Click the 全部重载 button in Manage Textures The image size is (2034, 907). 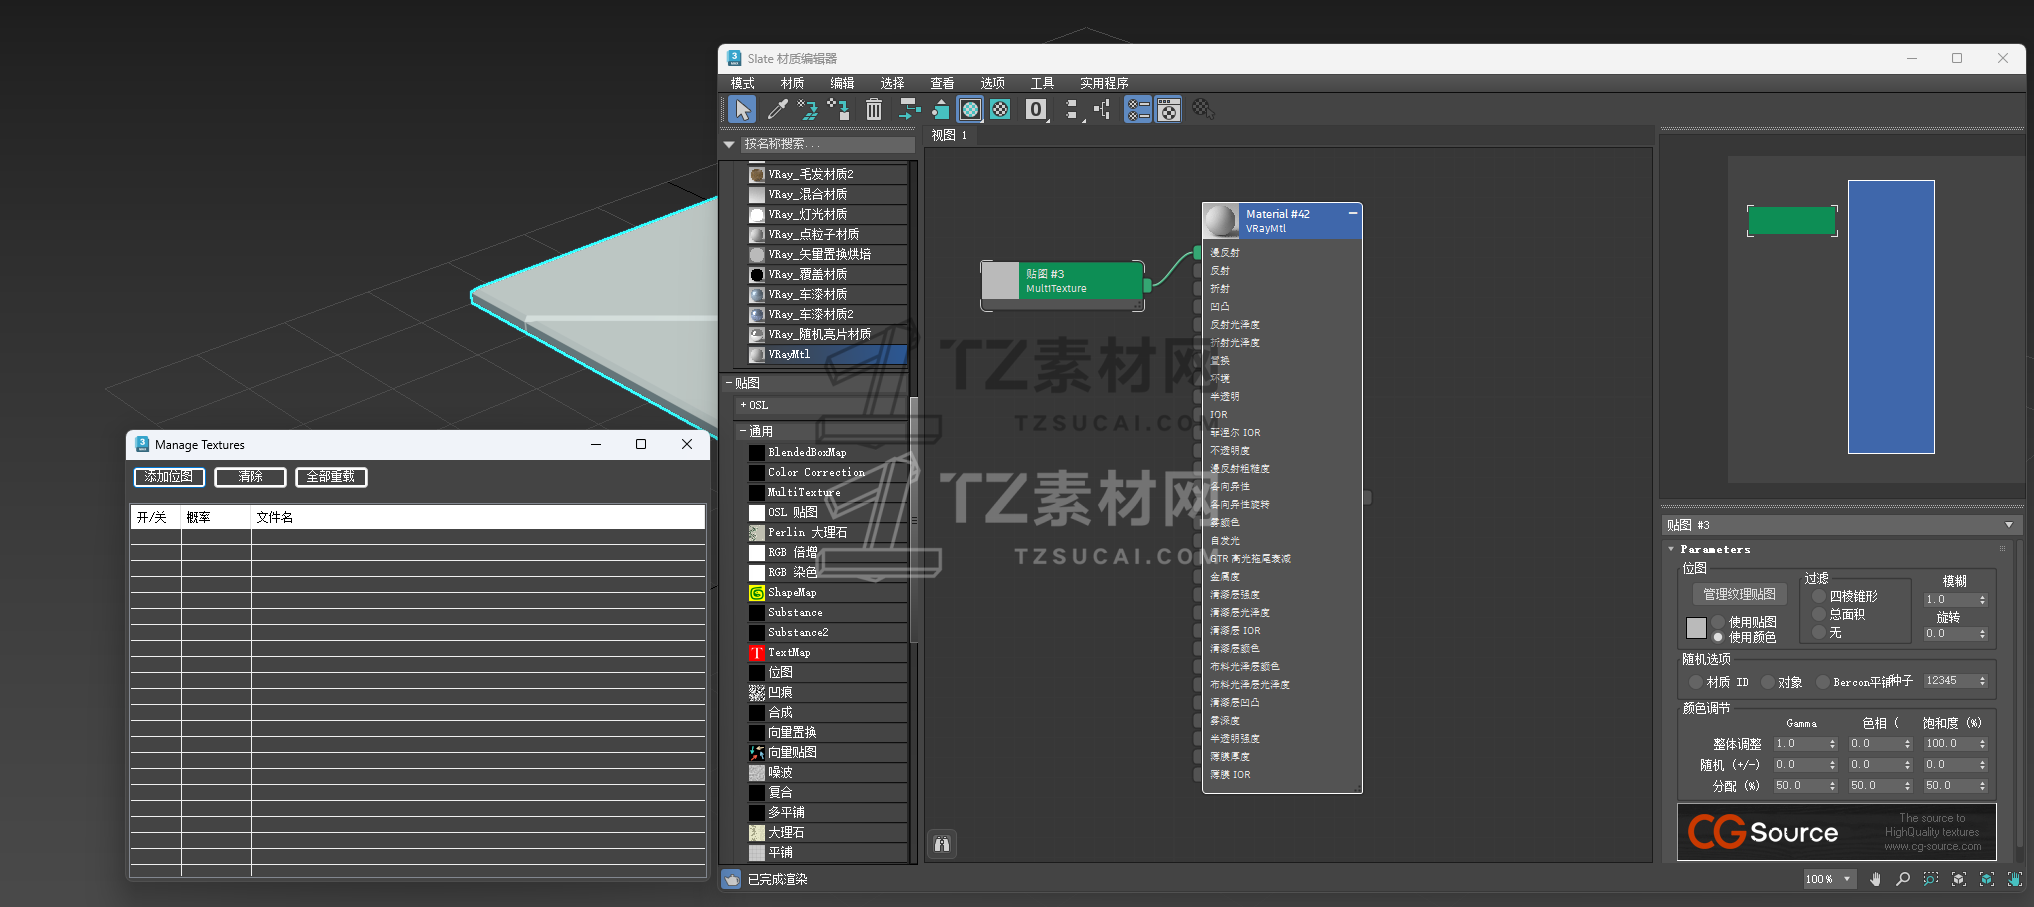[331, 477]
